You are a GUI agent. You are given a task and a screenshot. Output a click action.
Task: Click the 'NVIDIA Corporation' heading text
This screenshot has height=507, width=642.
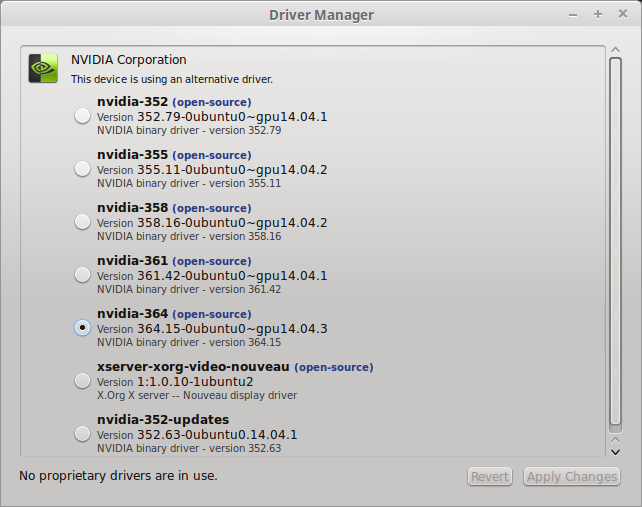click(x=129, y=60)
